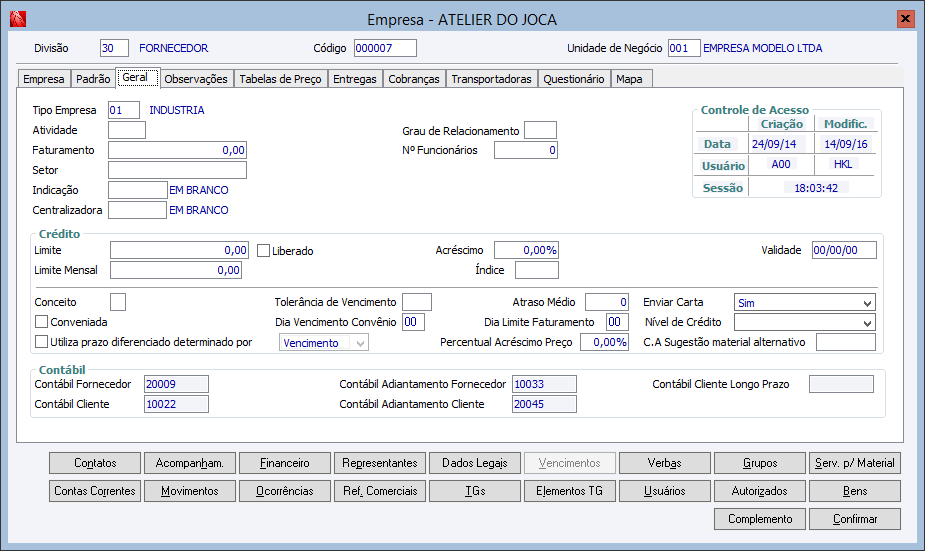Click the Dia Vencimento Convênio field
Screen dimensions: 926x552
[x=413, y=322]
